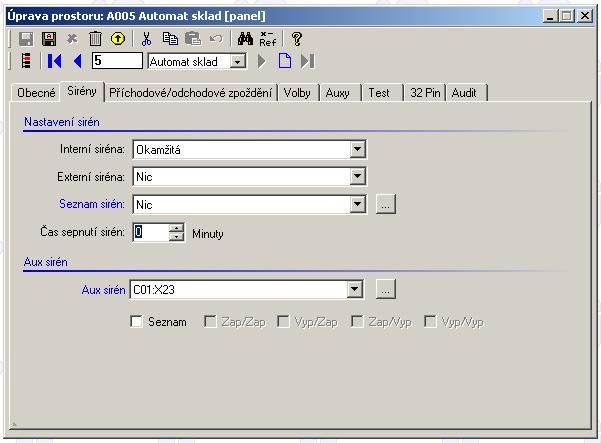Click the browse button beside Aux sirén
Viewport: 601px width, 443px height.
386,290
